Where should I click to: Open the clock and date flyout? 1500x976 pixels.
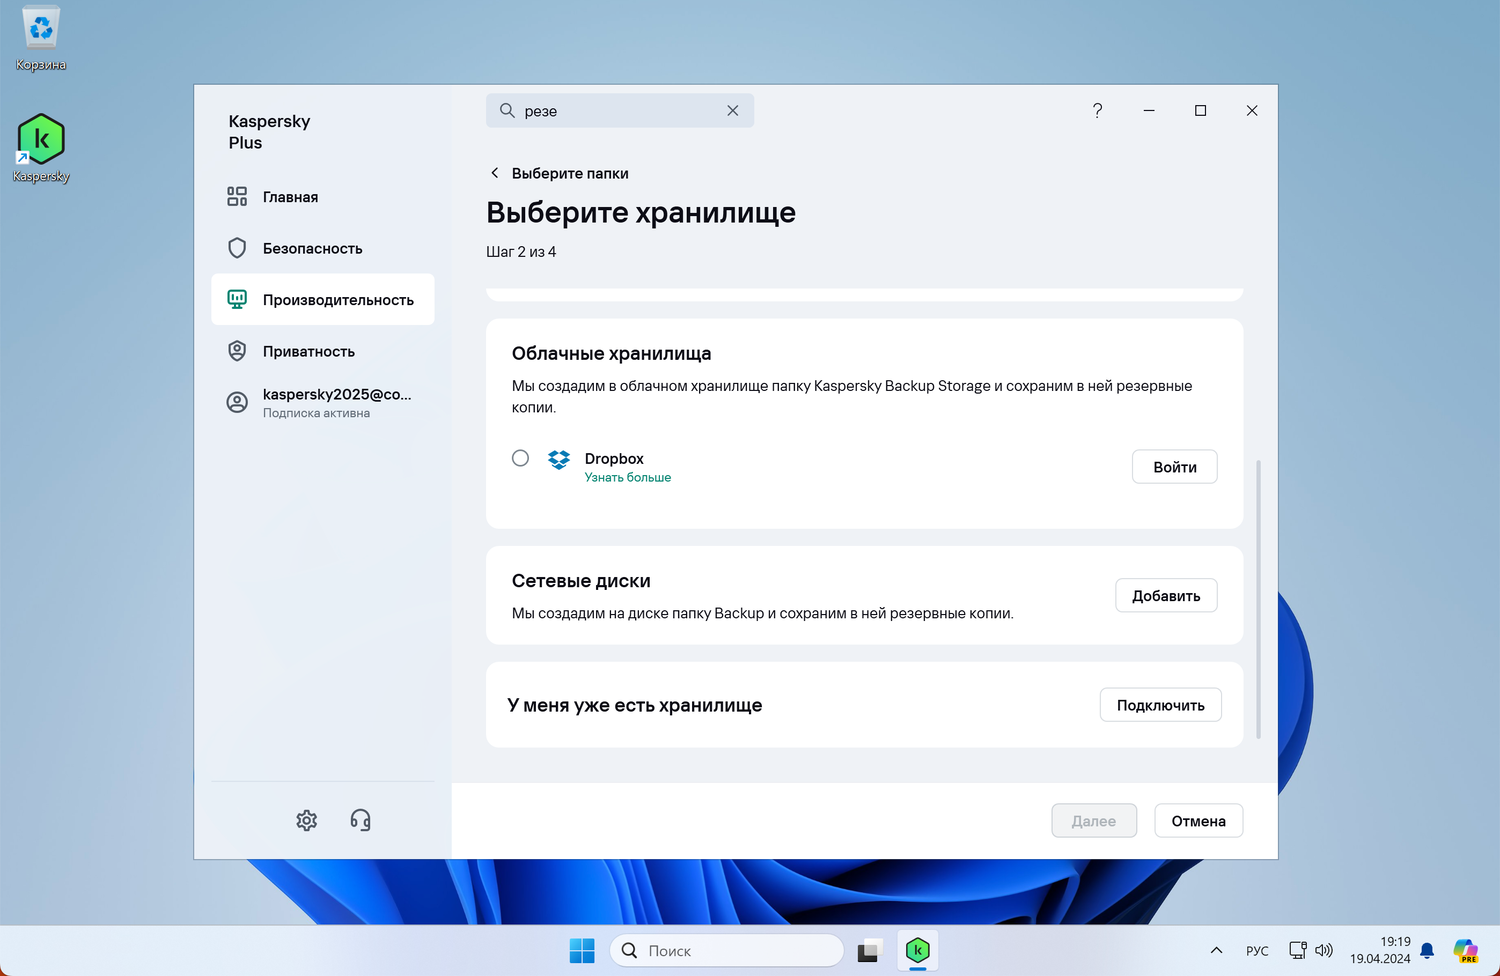pos(1380,950)
